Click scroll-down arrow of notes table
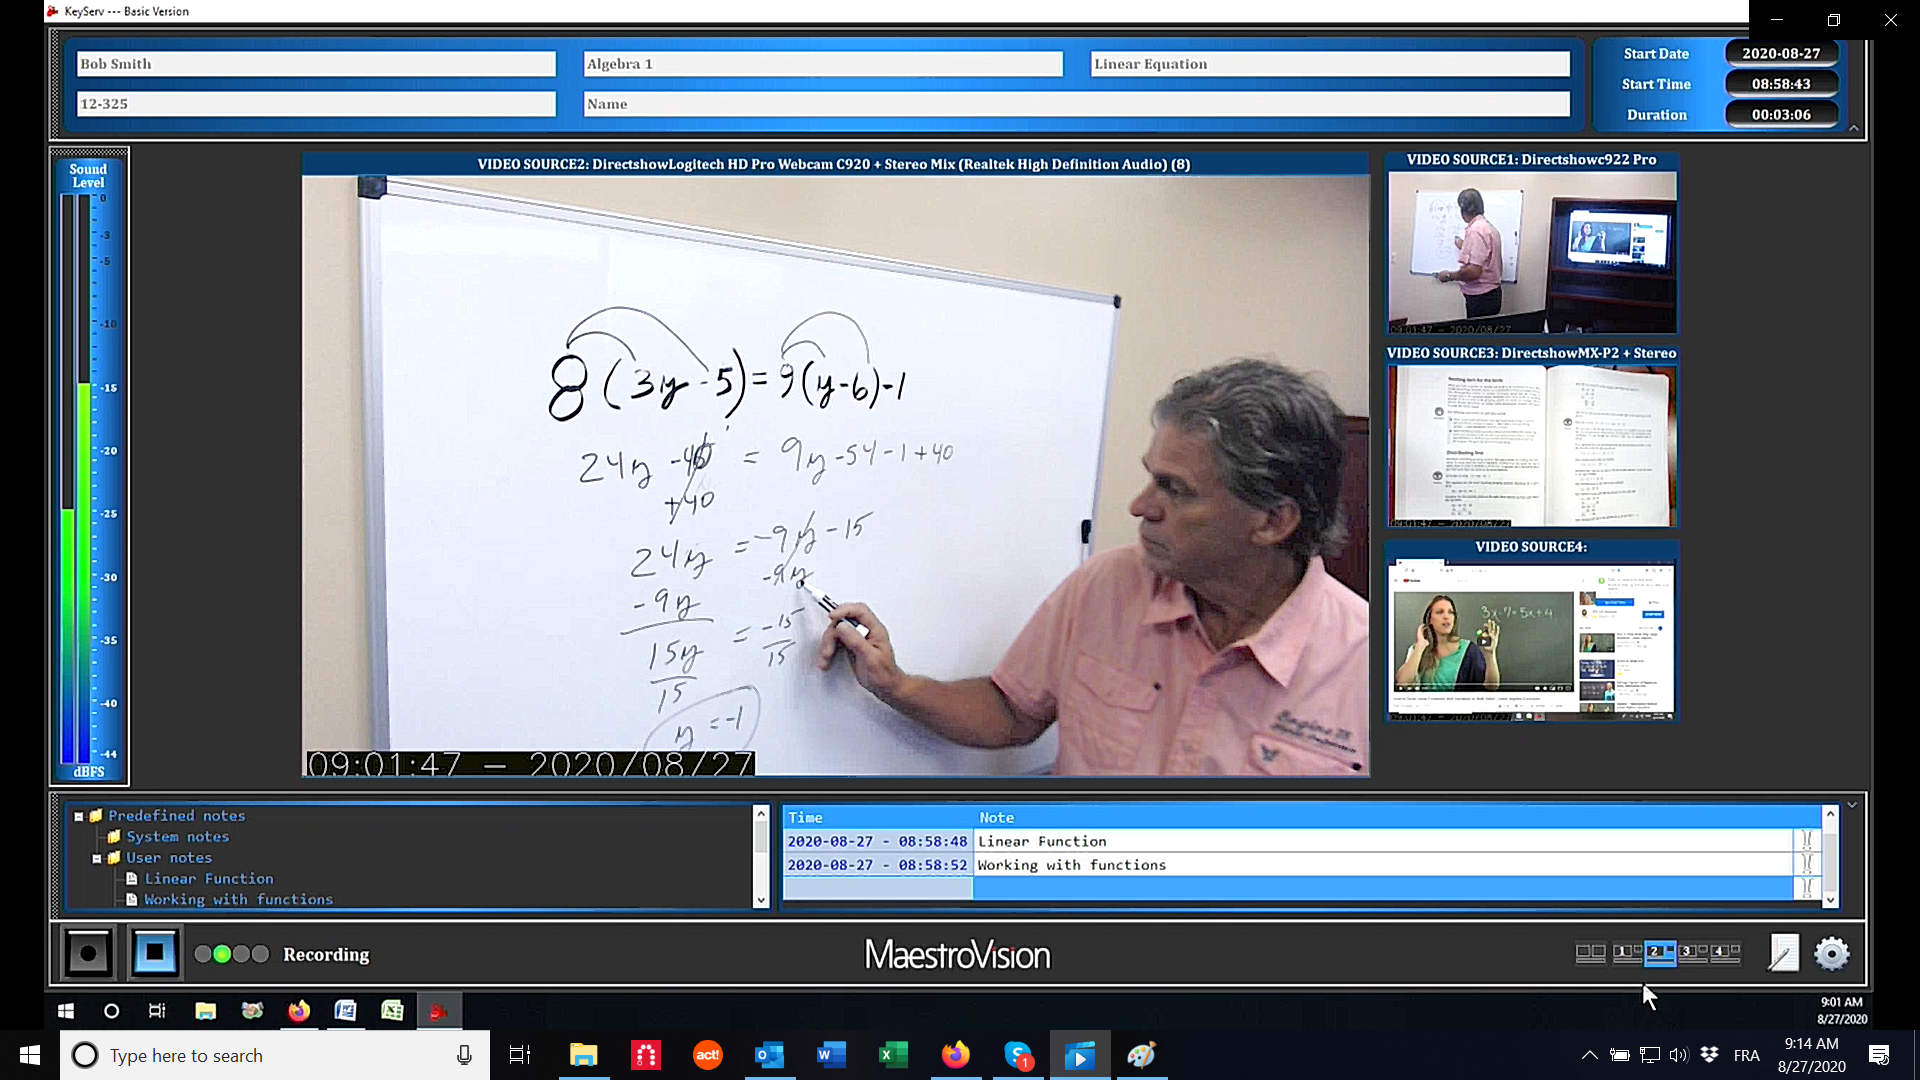The width and height of the screenshot is (1920, 1080). [x=1830, y=900]
